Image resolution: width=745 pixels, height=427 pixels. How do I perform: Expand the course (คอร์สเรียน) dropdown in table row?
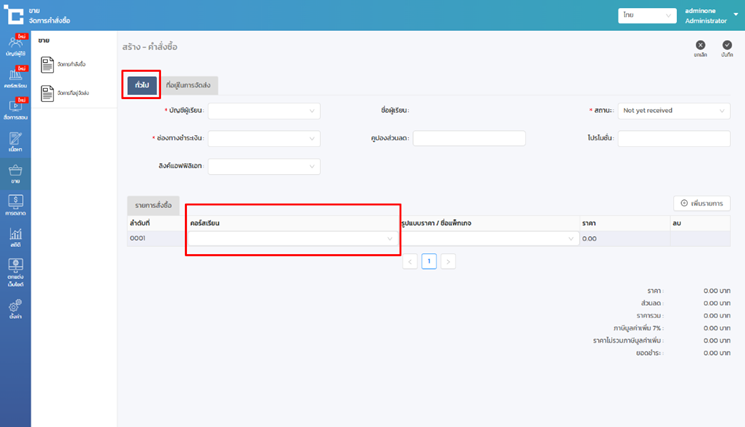pos(292,239)
